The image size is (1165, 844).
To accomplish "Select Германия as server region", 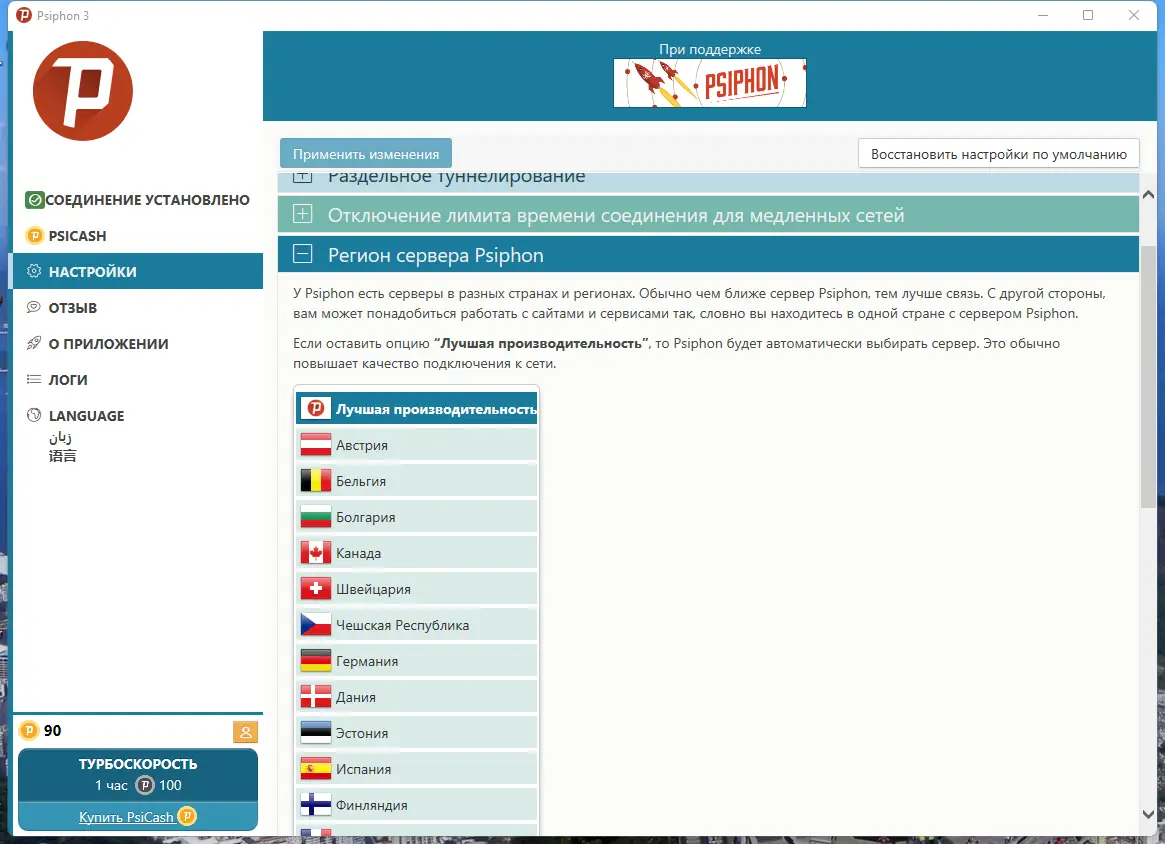I will tap(417, 660).
